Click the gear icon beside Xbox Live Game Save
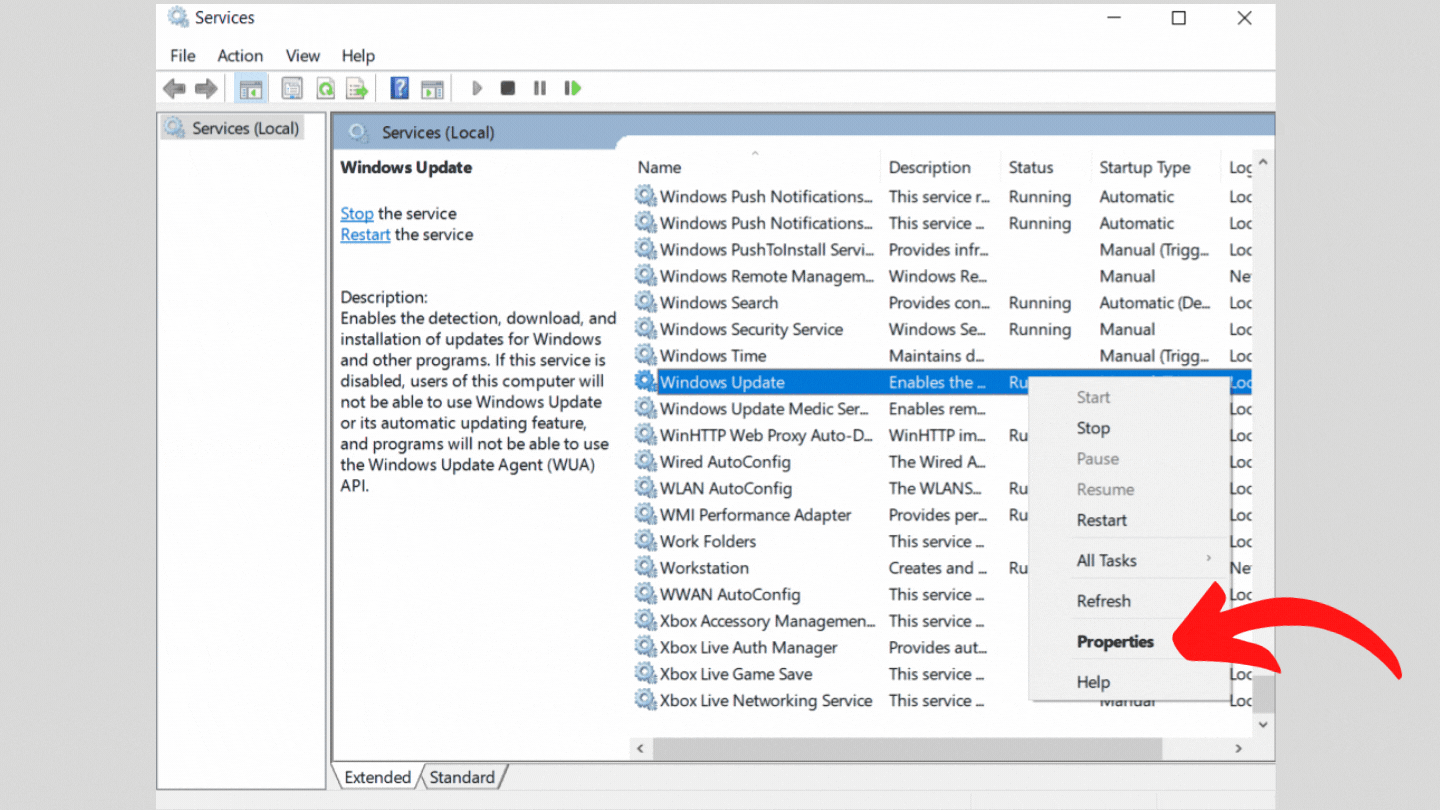The width and height of the screenshot is (1440, 810). [x=646, y=673]
